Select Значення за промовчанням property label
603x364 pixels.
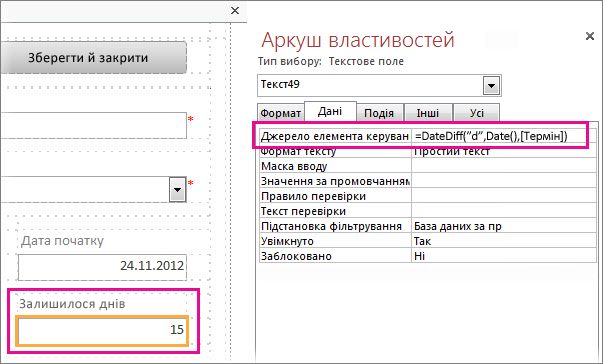click(335, 181)
